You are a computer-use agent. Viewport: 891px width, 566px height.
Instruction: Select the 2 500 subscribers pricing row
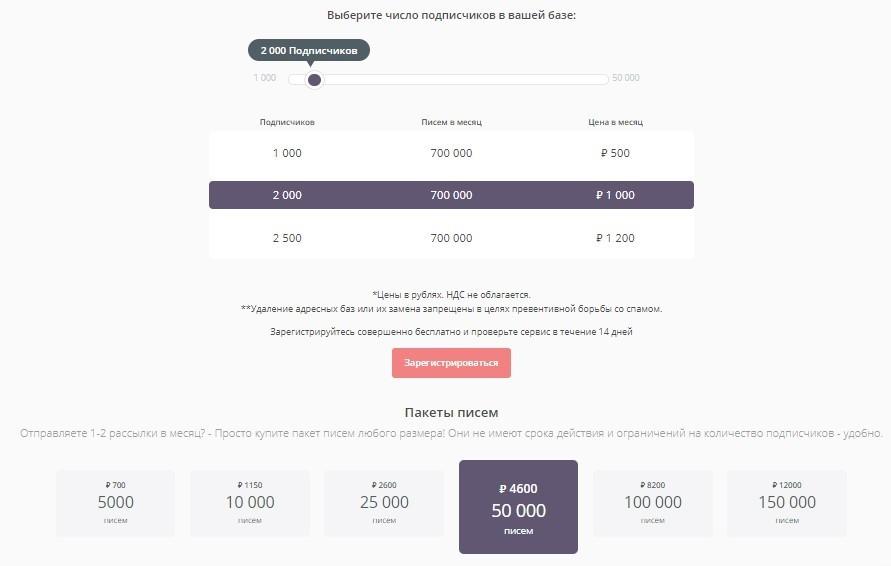[451, 238]
